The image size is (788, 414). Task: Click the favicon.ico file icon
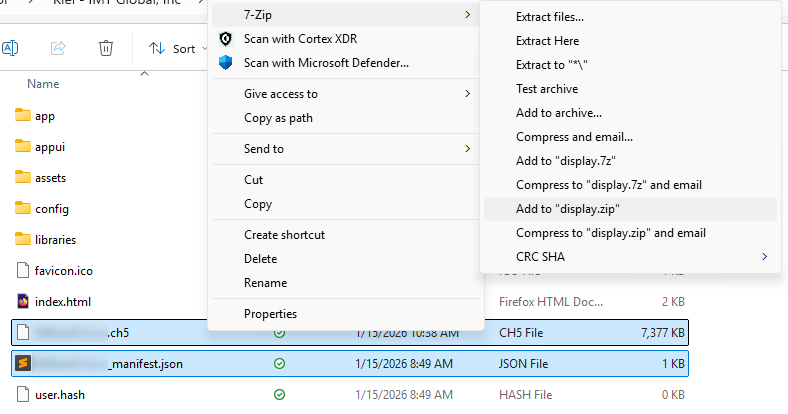click(x=24, y=270)
